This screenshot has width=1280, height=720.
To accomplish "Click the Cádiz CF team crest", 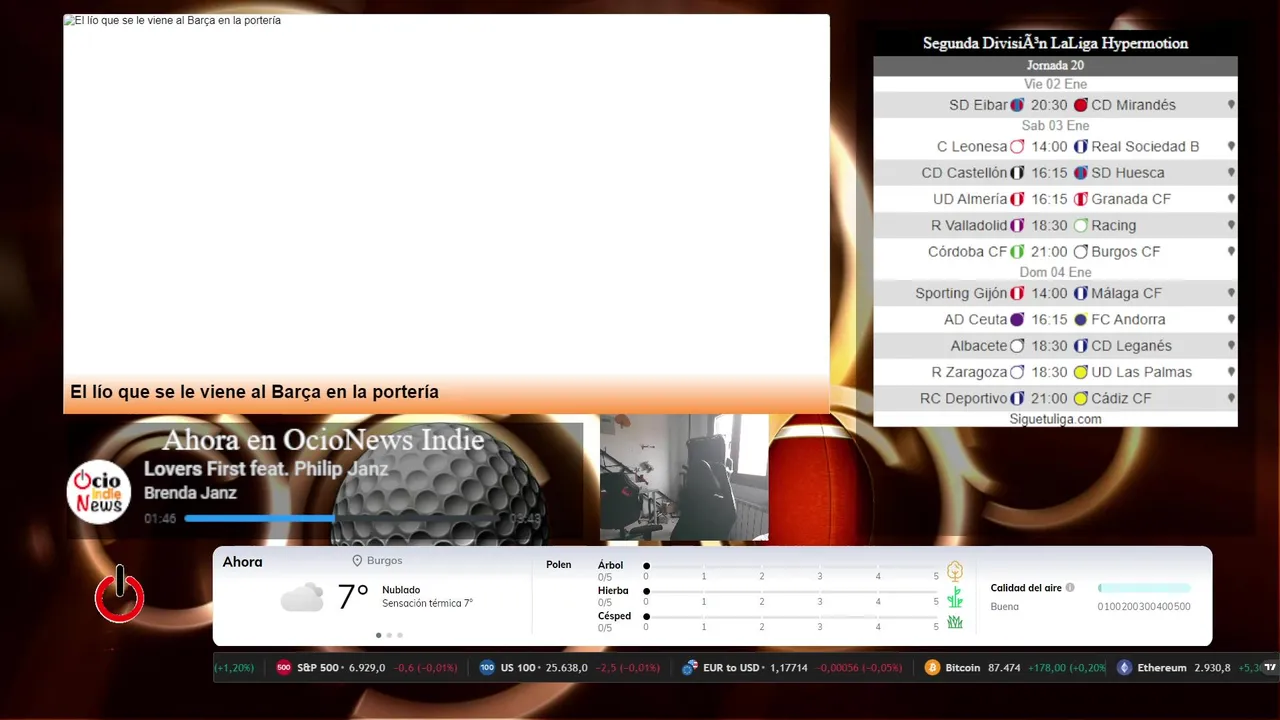I will [x=1081, y=398].
